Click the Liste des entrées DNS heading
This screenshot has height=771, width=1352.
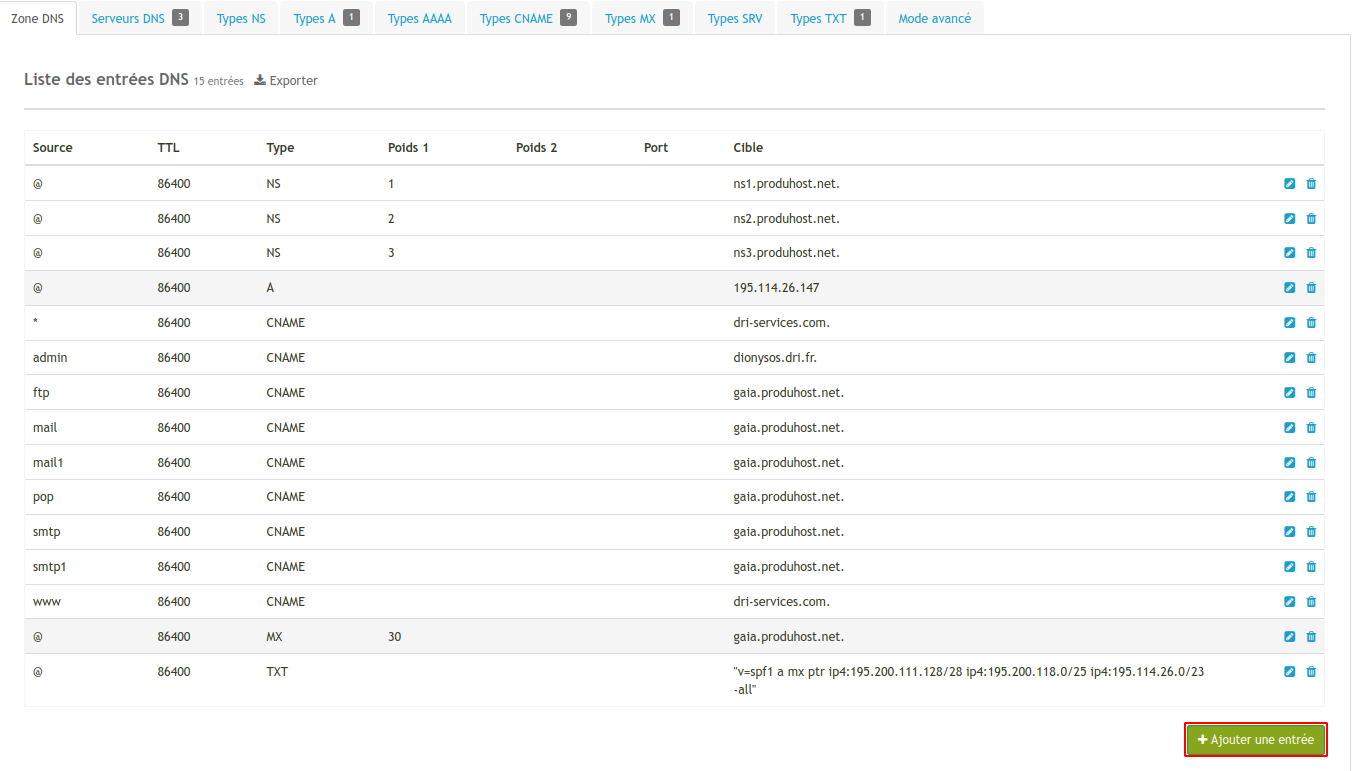pos(106,80)
